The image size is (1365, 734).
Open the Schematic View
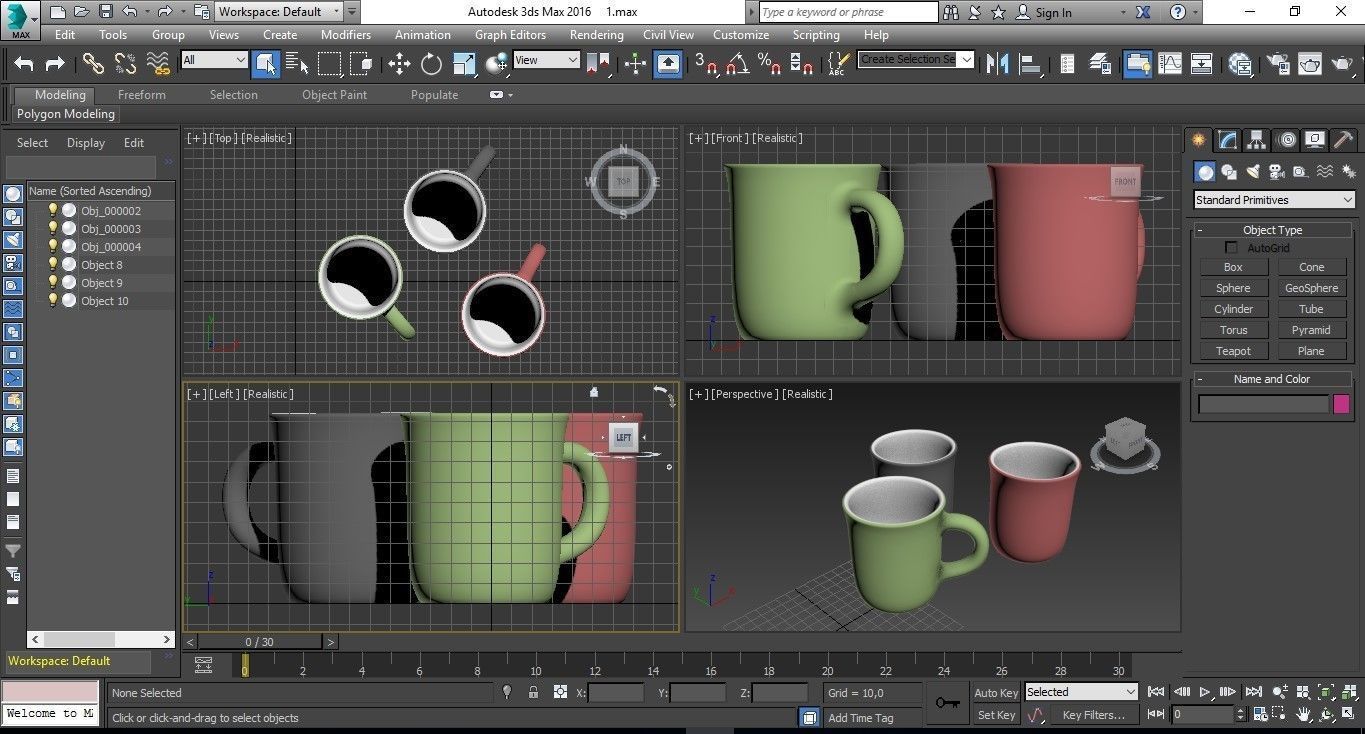1202,64
